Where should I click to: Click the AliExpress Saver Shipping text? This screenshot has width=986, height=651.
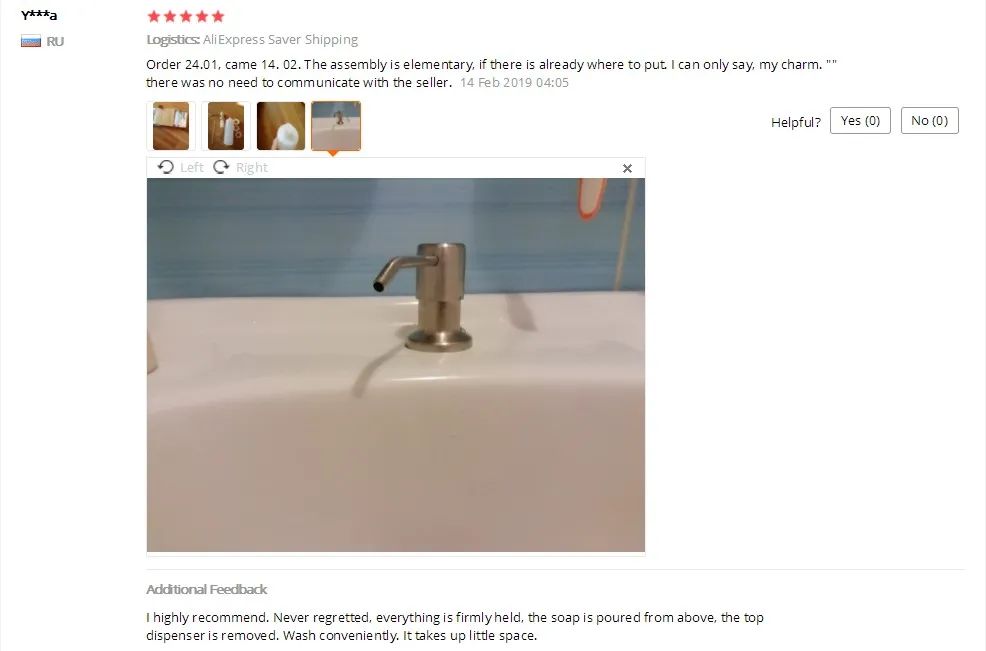coord(280,40)
